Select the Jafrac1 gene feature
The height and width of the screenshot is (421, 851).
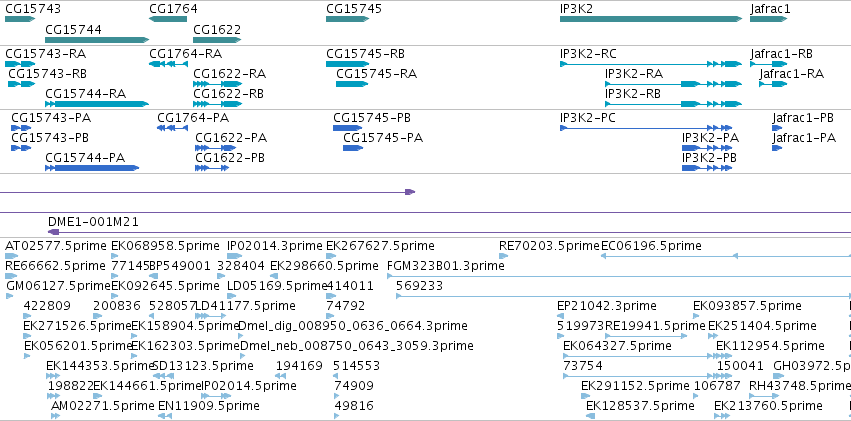tap(769, 19)
